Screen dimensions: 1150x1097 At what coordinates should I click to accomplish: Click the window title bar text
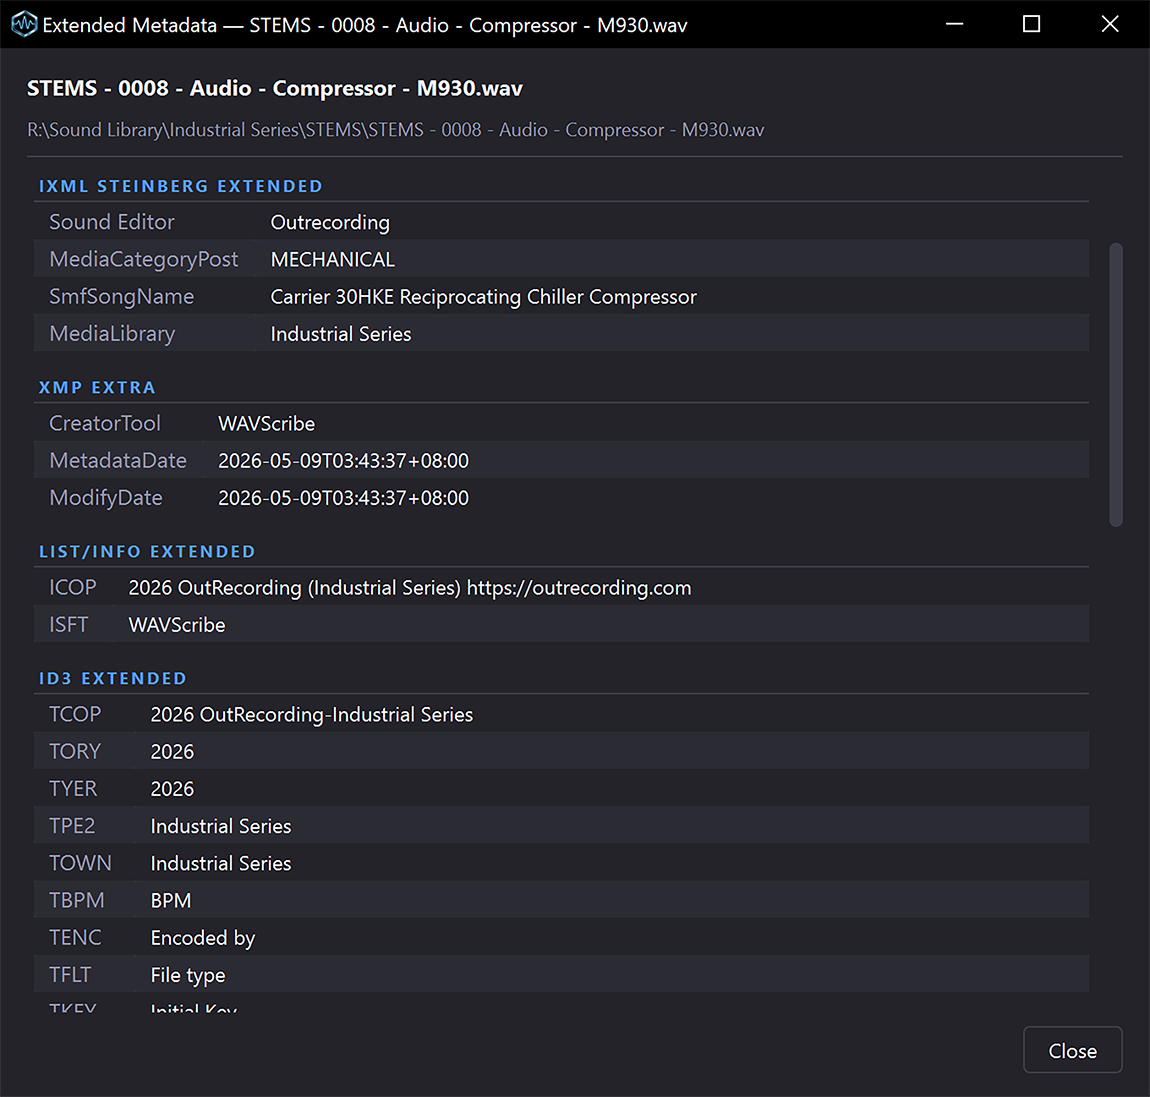tap(365, 26)
